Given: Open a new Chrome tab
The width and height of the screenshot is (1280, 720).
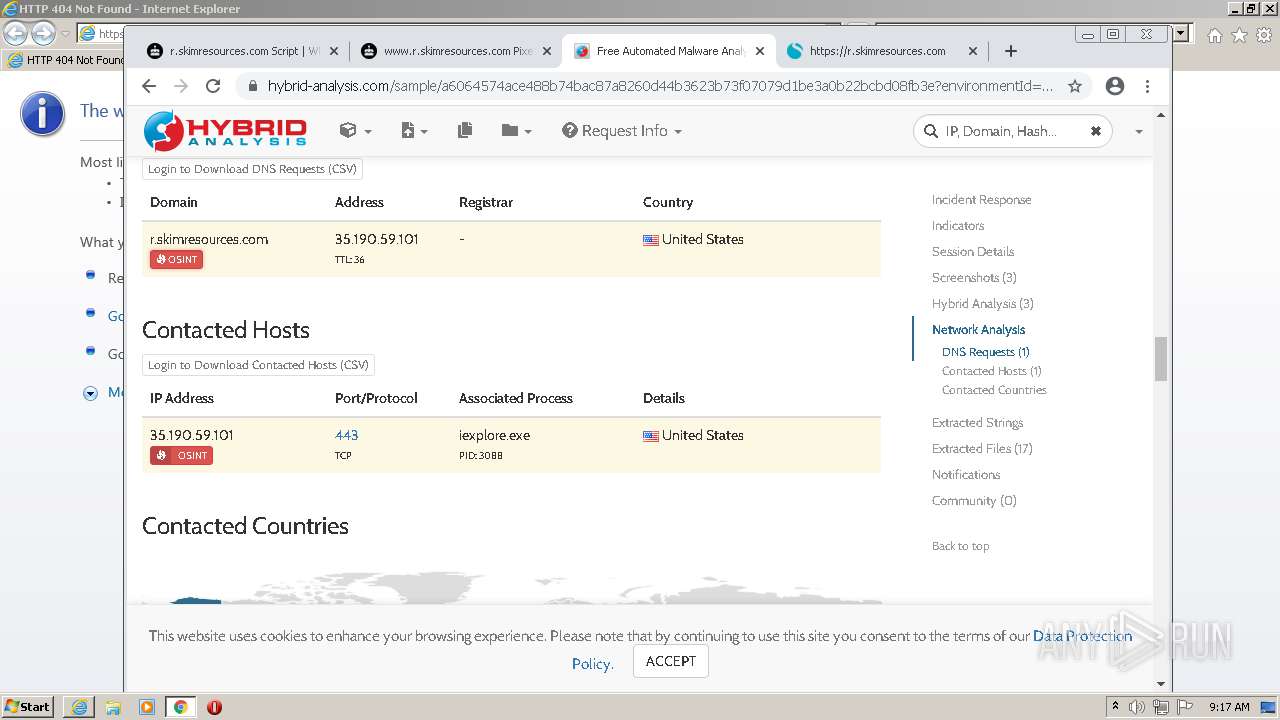Looking at the screenshot, I should (x=1011, y=51).
